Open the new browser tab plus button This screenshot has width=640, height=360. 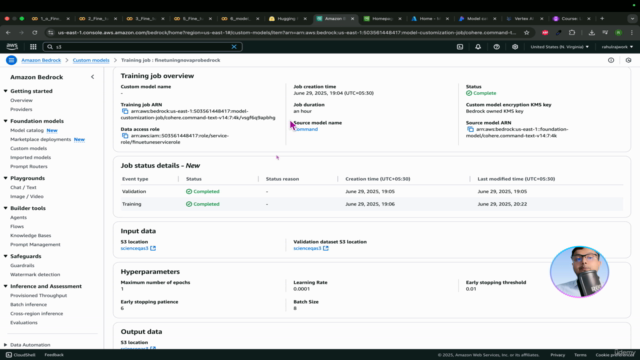(x=602, y=18)
